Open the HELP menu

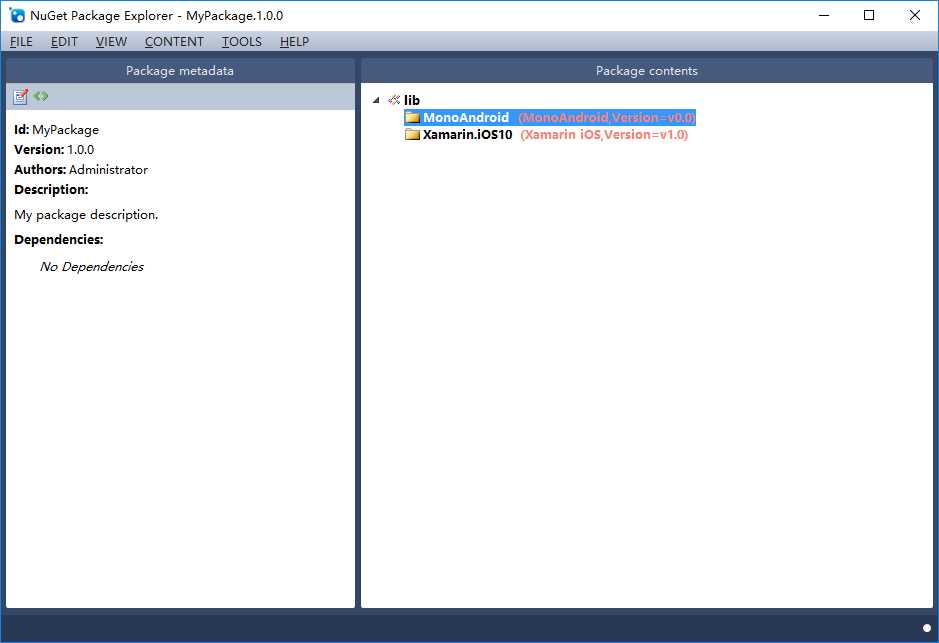(295, 42)
